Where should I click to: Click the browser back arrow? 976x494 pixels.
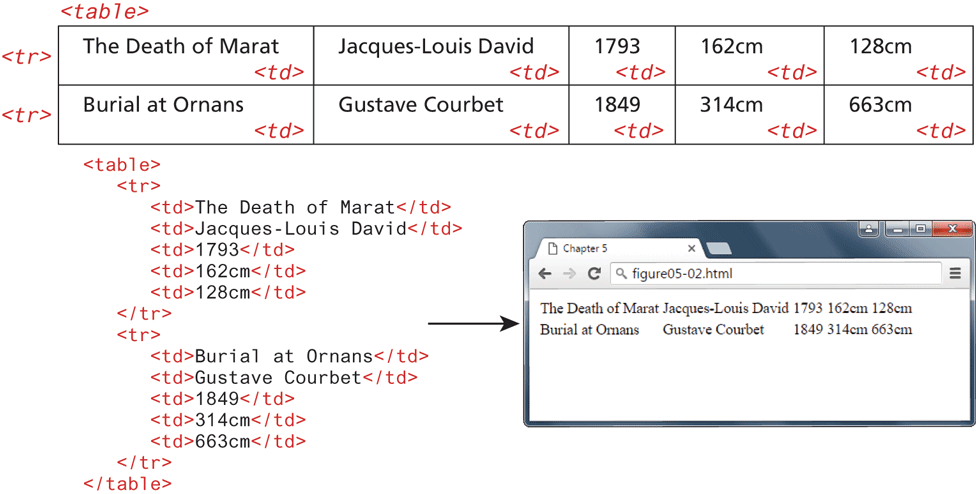pos(545,274)
